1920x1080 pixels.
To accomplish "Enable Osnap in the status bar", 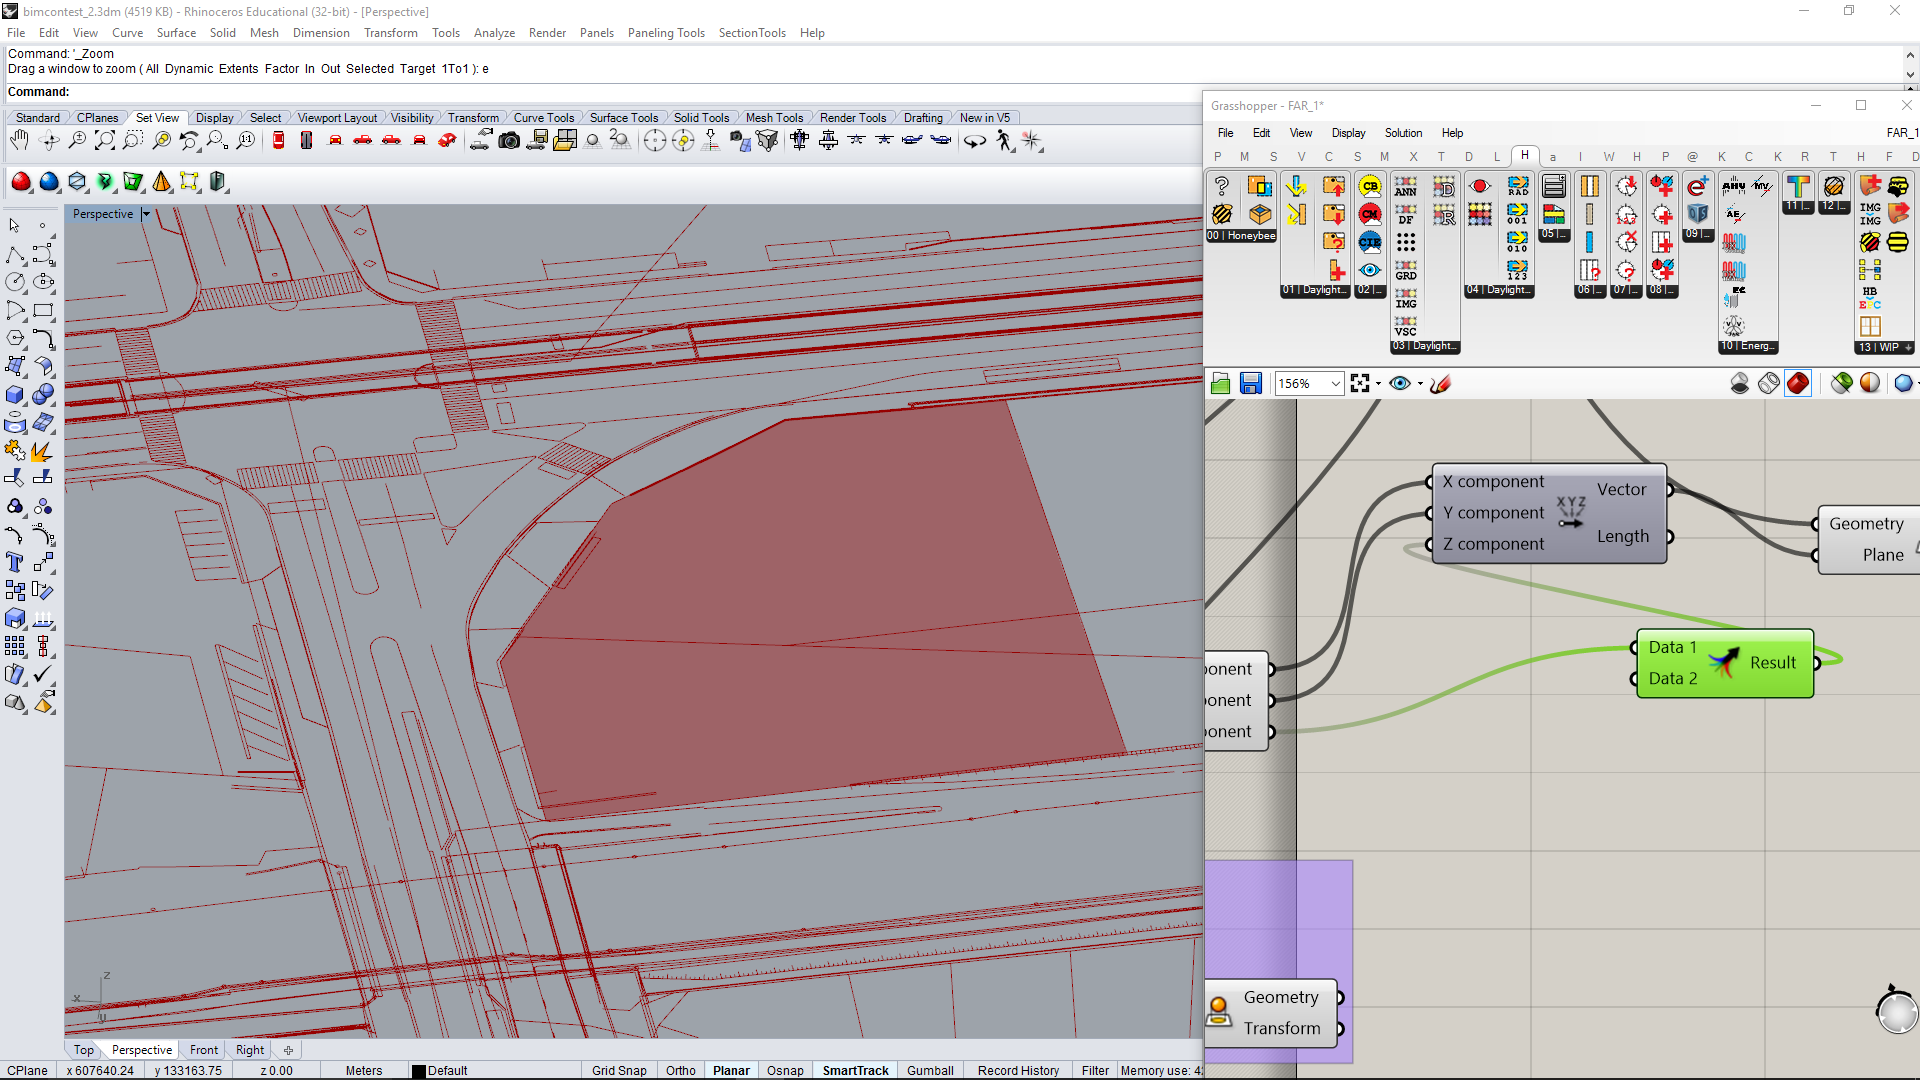I will (x=784, y=1070).
